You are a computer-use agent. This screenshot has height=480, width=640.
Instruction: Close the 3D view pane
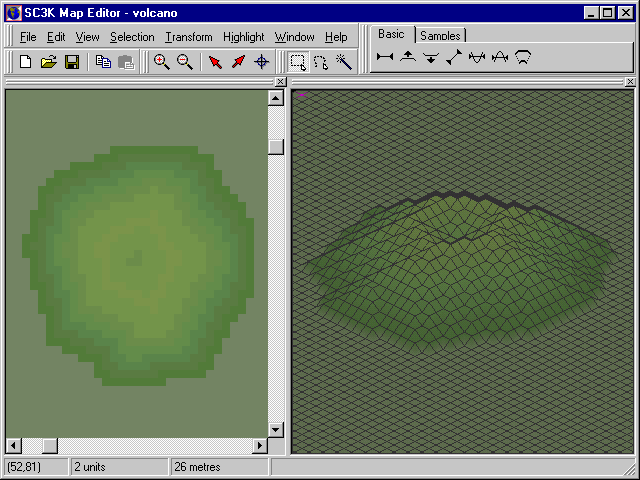coord(630,82)
